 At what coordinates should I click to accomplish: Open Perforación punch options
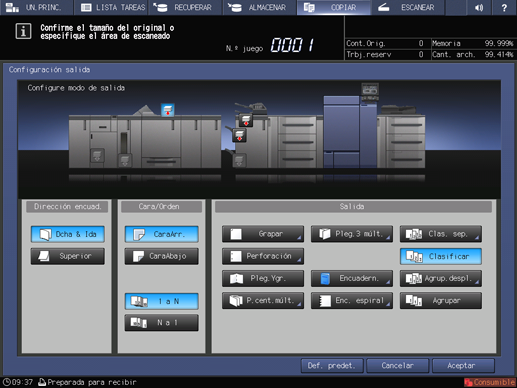point(263,256)
